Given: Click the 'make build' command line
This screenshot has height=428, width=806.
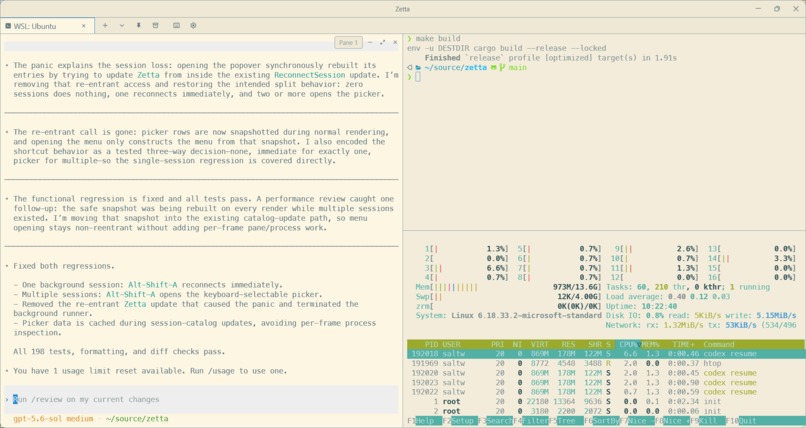Looking at the screenshot, I should click(438, 39).
